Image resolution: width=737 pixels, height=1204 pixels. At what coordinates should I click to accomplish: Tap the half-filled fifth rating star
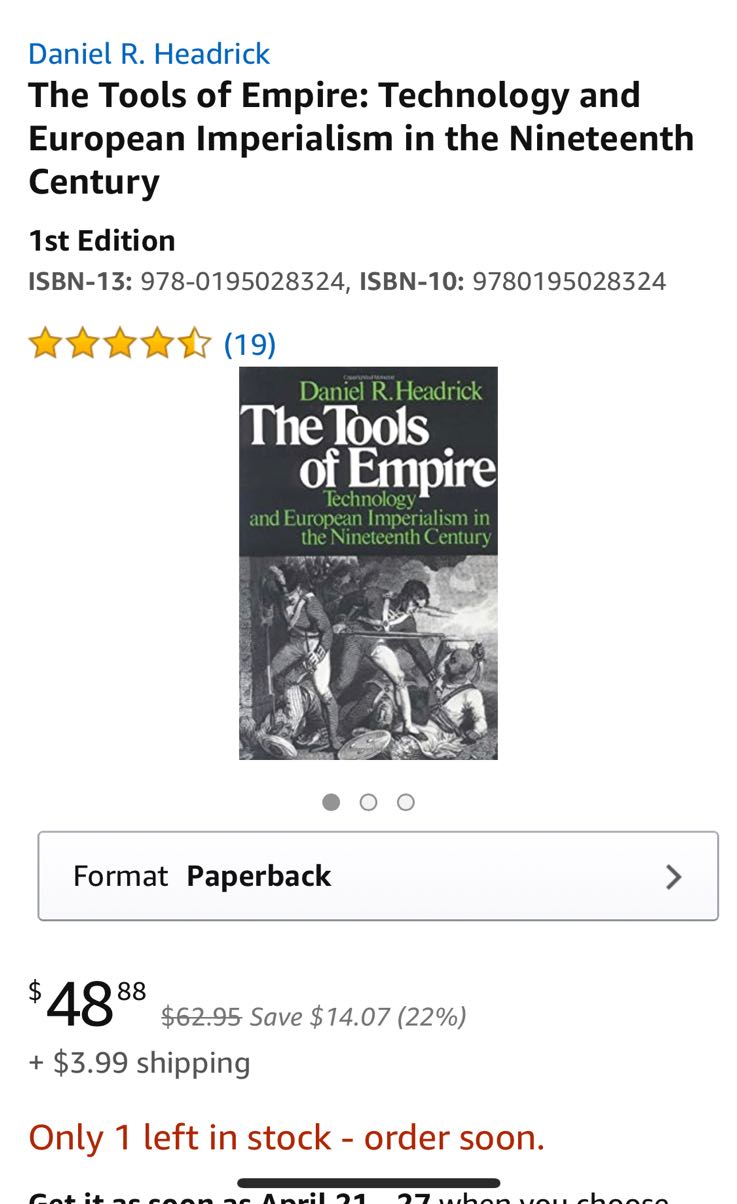click(x=195, y=344)
